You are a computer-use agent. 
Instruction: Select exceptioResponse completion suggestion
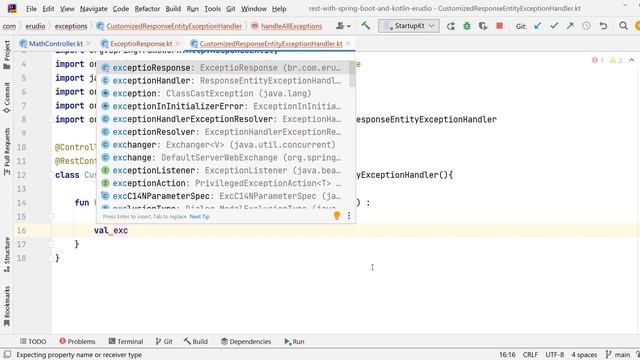click(223, 68)
